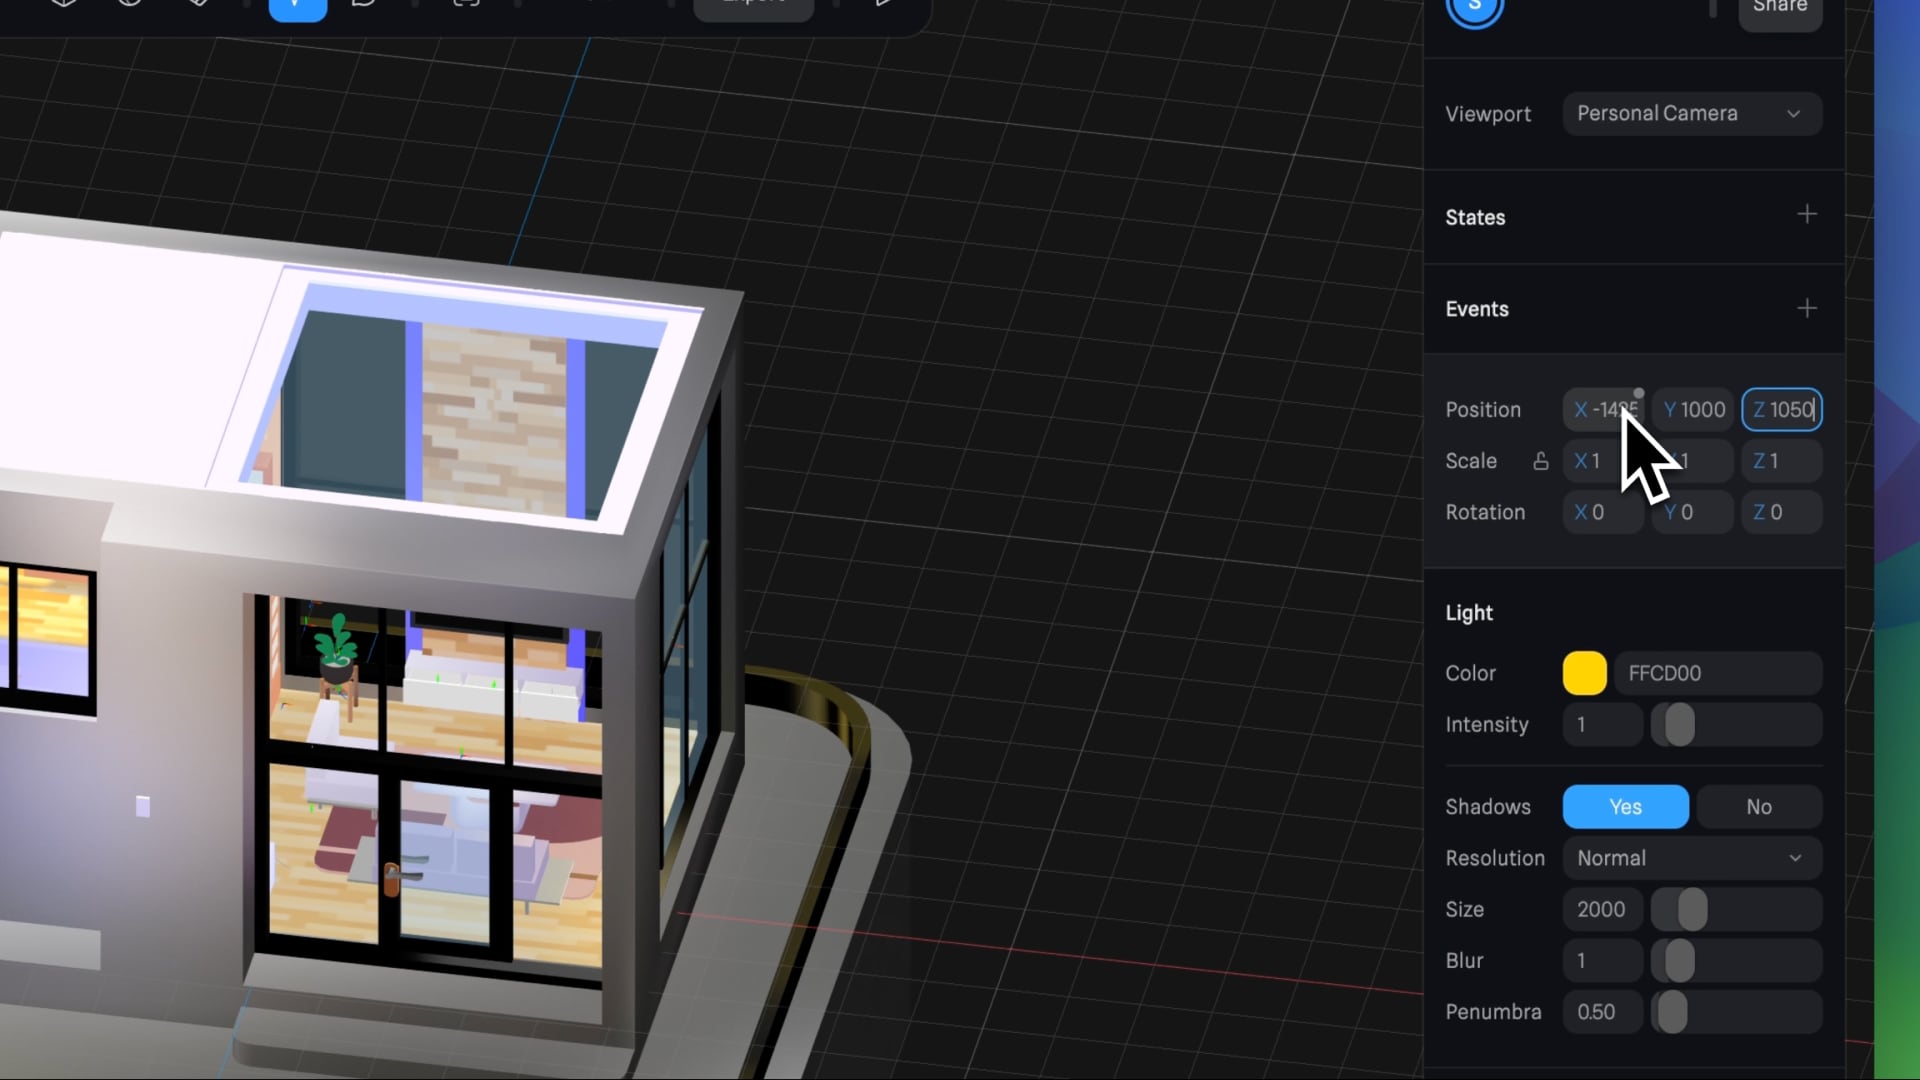Add a new event with plus icon

pos(1806,308)
